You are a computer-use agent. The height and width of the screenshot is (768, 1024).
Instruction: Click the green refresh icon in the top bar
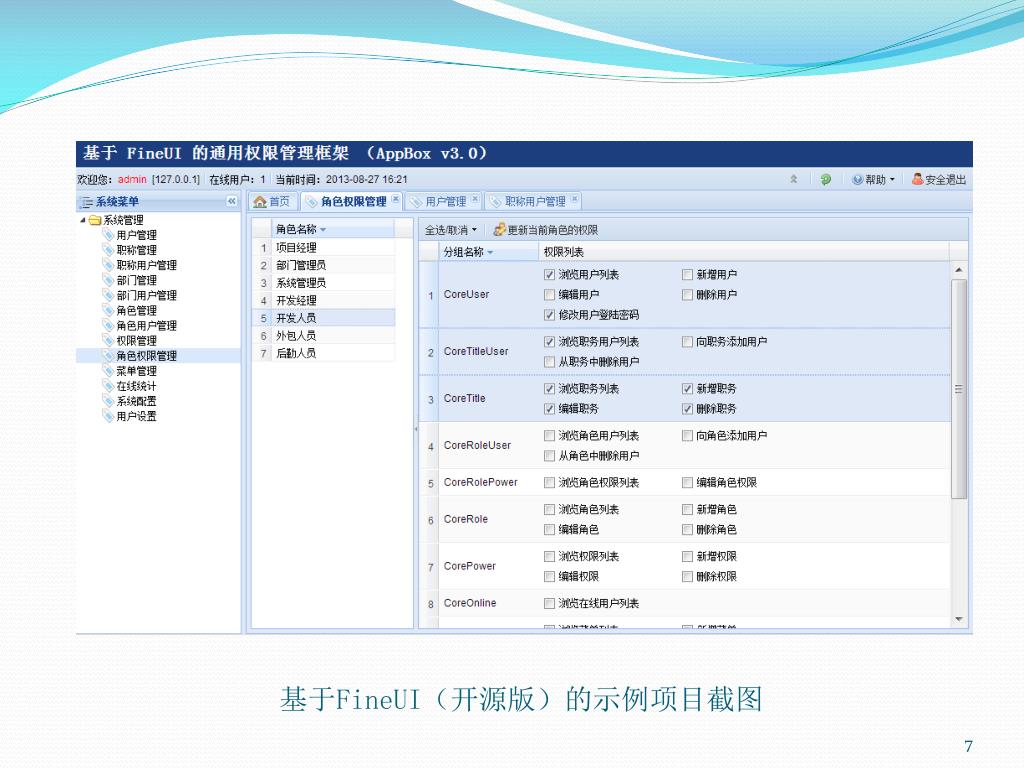coord(825,179)
